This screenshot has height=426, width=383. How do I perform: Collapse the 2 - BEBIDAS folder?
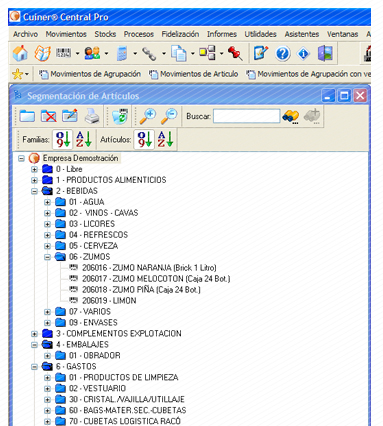point(34,191)
